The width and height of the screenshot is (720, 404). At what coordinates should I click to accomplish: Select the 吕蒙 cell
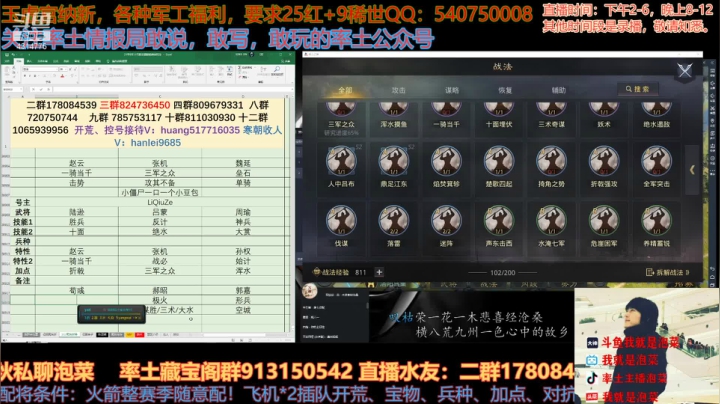160,212
